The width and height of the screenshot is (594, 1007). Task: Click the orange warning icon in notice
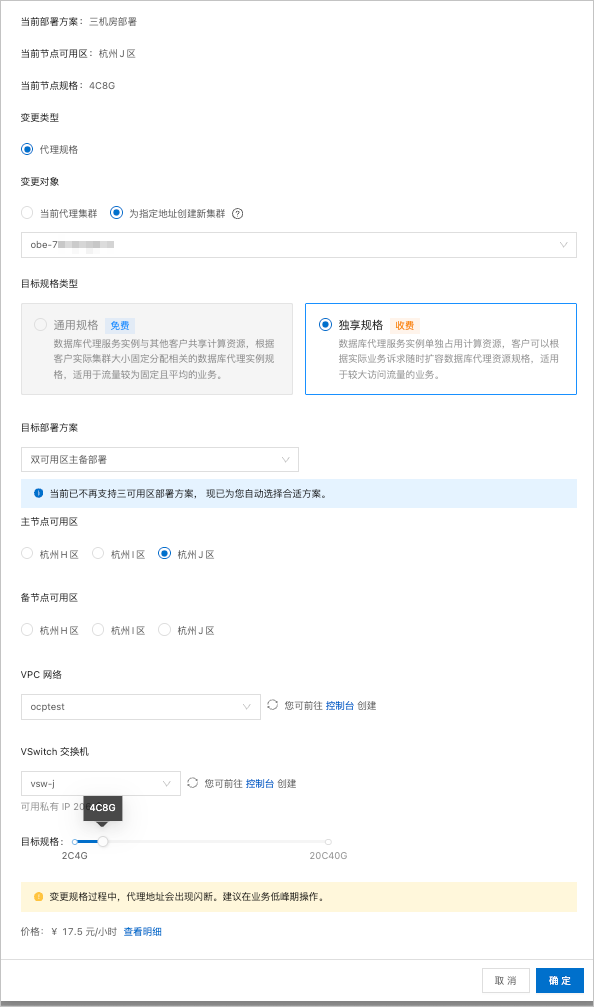[39, 897]
